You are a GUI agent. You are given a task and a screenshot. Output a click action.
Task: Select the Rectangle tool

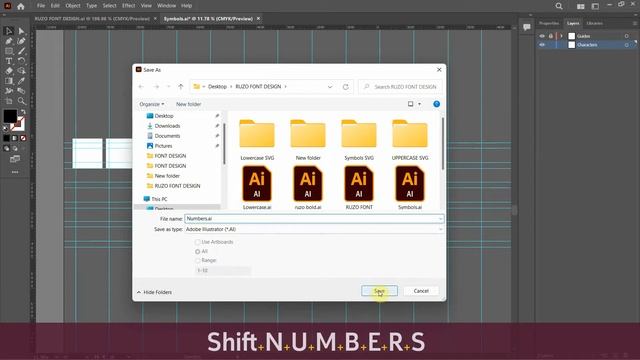click(x=9, y=51)
